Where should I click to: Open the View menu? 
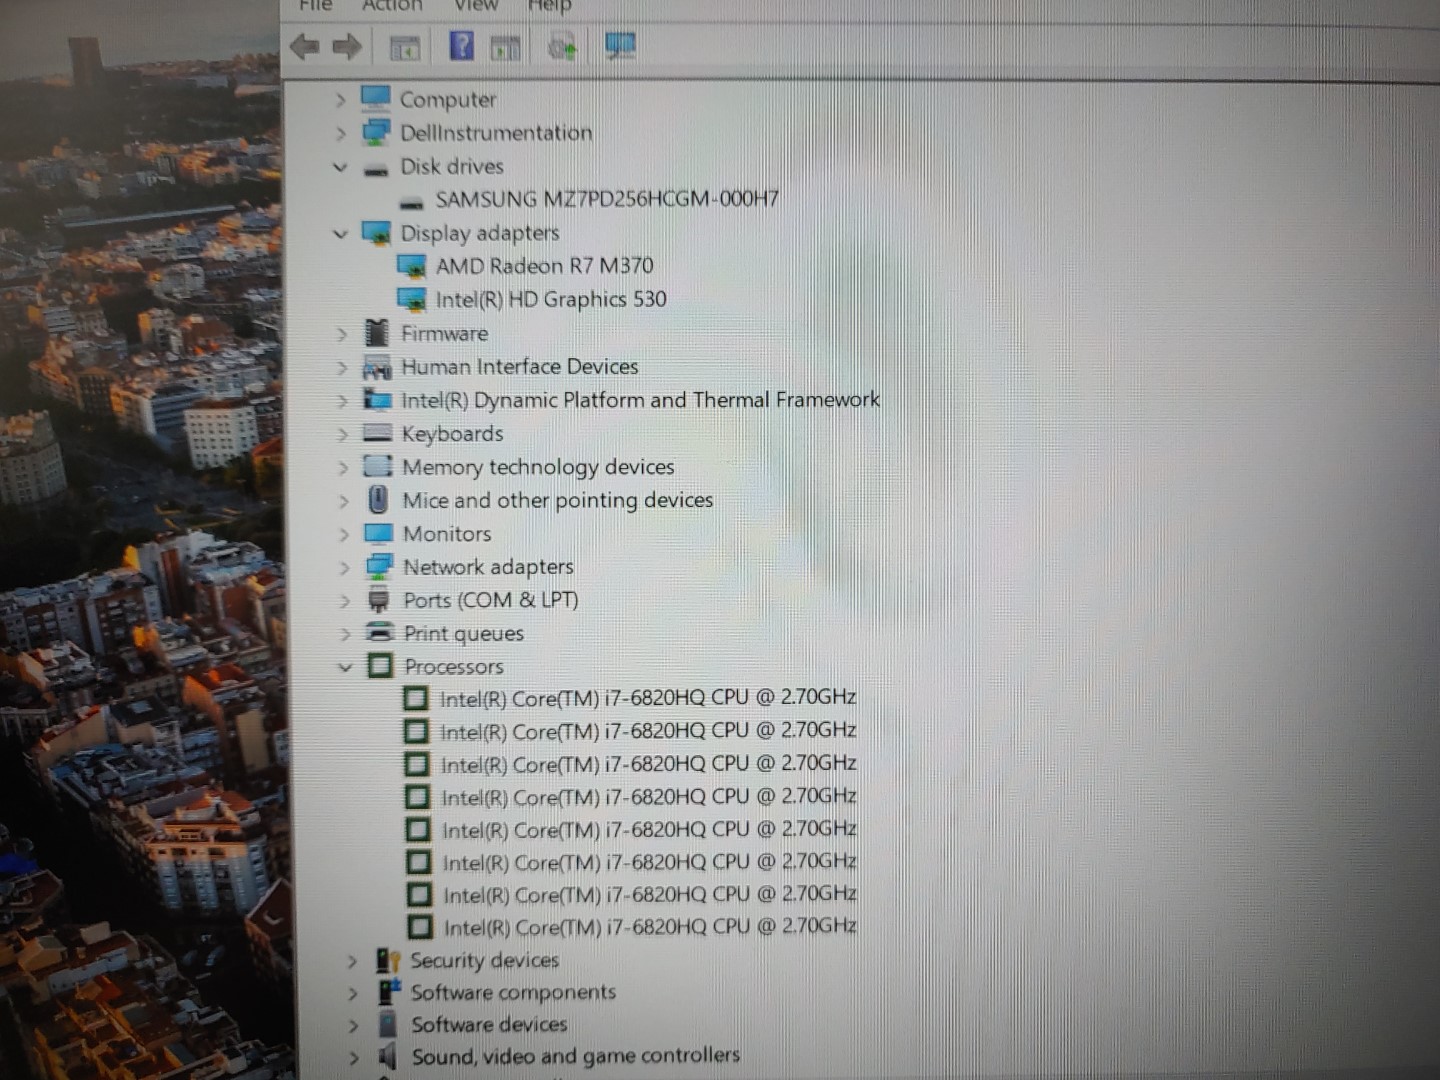pos(475,7)
